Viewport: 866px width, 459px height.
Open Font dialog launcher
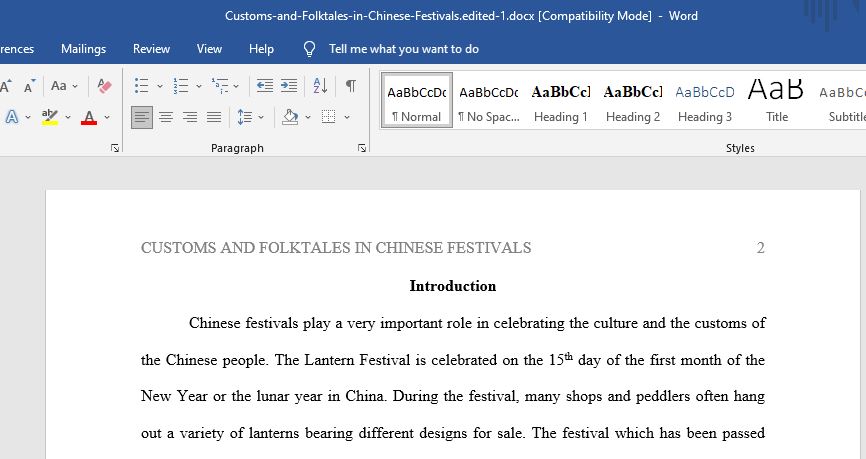[115, 148]
